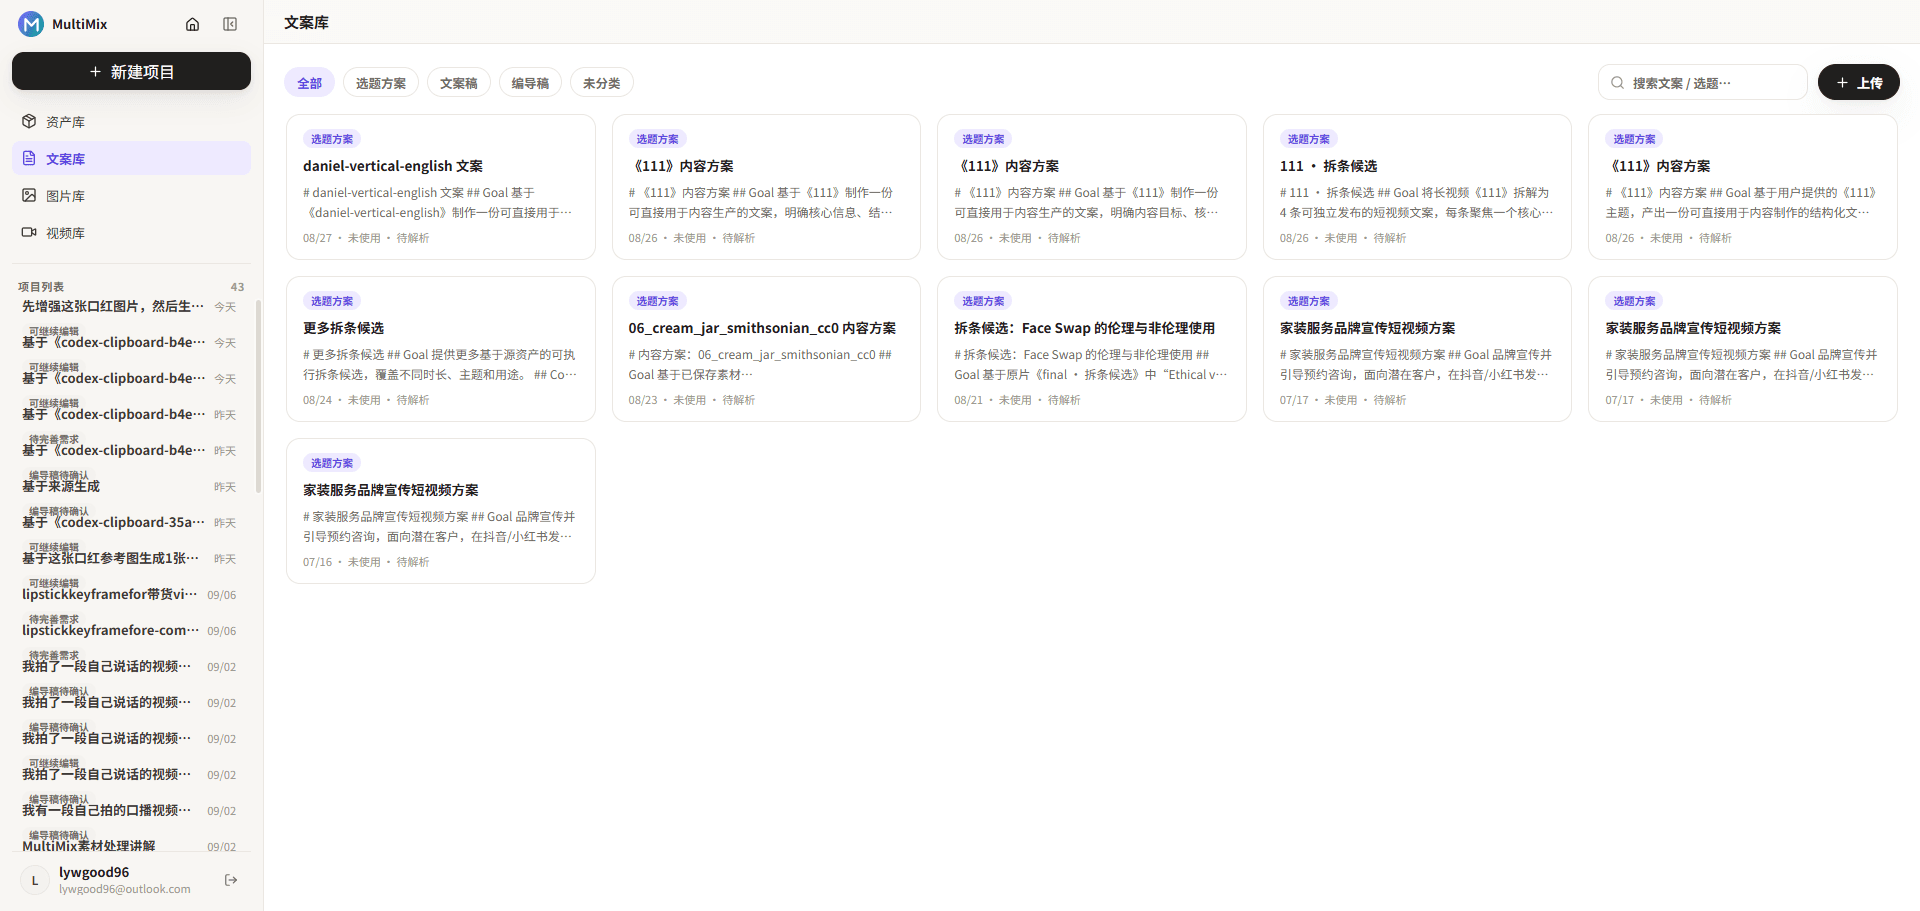This screenshot has height=911, width=1920.
Task: Open the 家装服务 card dated 07/16
Action: [441, 511]
